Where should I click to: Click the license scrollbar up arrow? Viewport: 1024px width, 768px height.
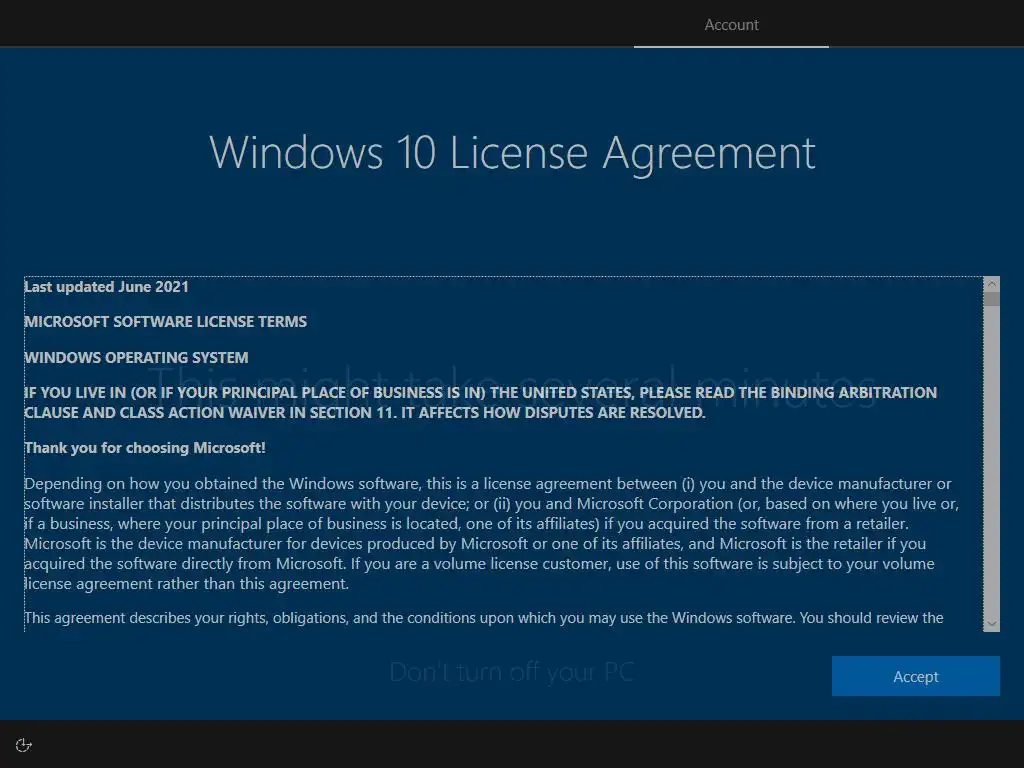991,284
